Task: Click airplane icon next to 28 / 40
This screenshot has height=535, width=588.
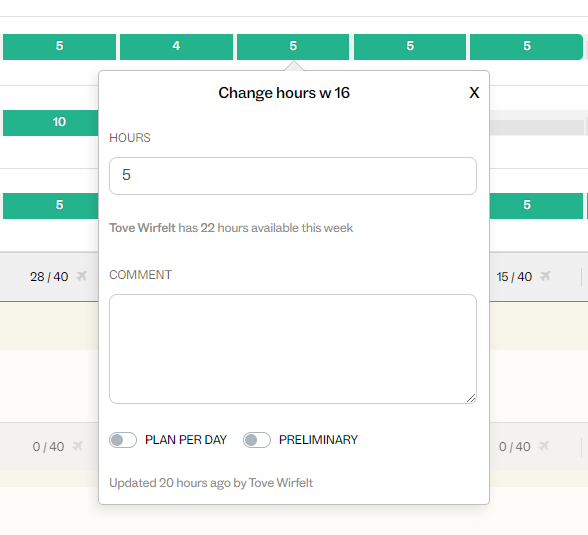Action: tap(81, 276)
